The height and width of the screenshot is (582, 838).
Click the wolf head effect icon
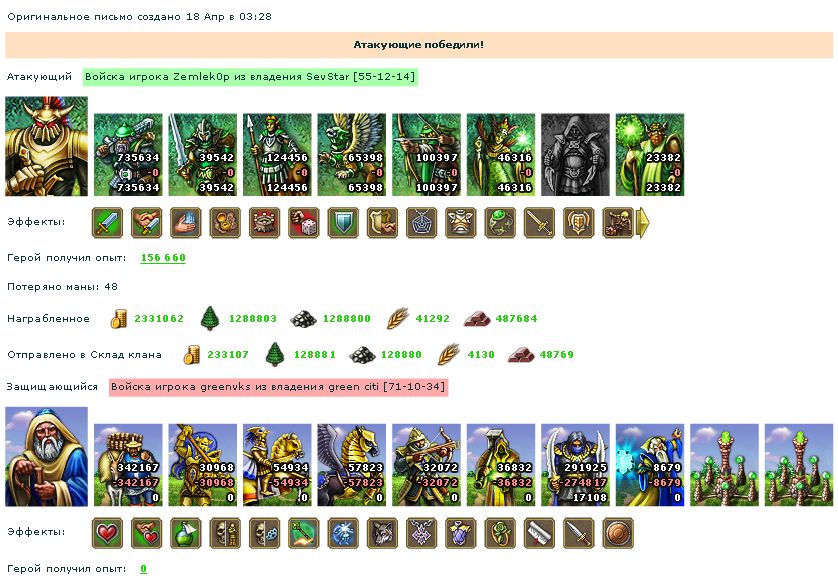pyautogui.click(x=382, y=533)
